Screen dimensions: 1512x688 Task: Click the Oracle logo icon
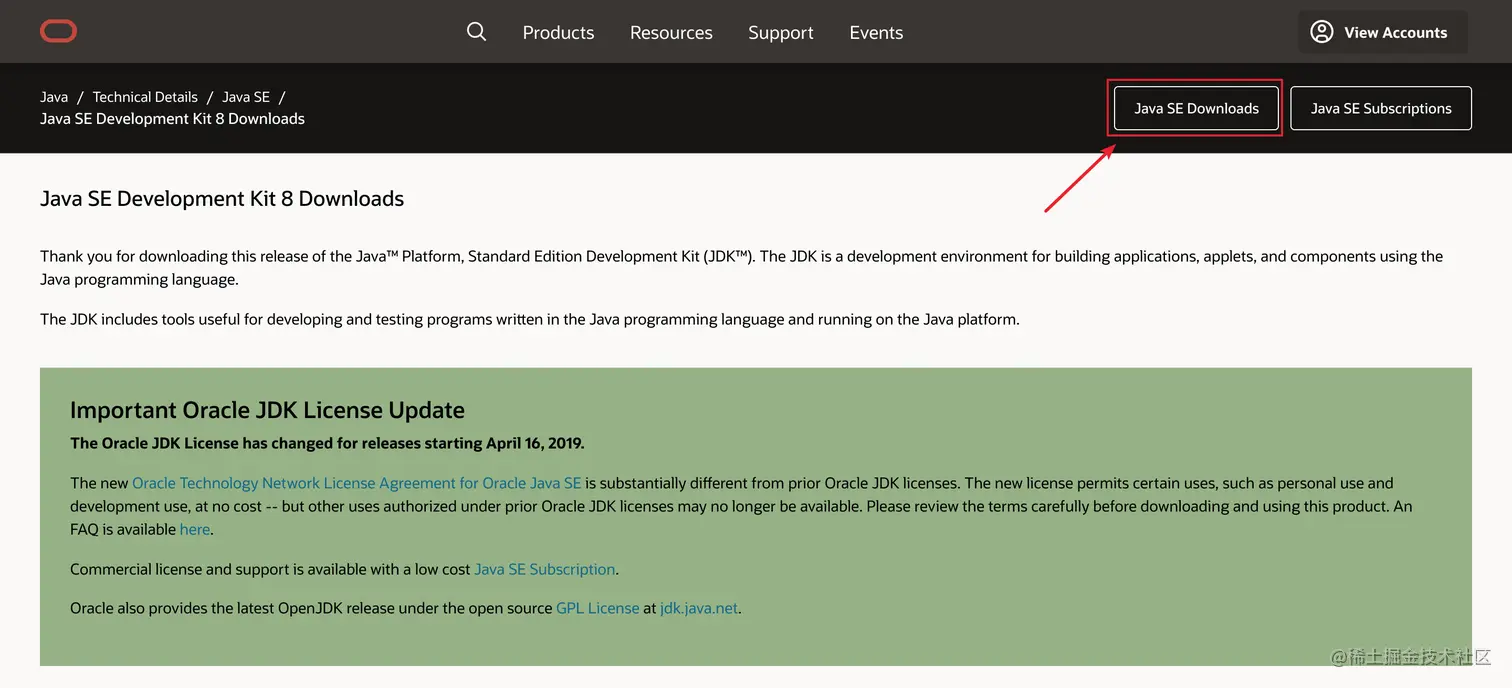click(x=59, y=32)
